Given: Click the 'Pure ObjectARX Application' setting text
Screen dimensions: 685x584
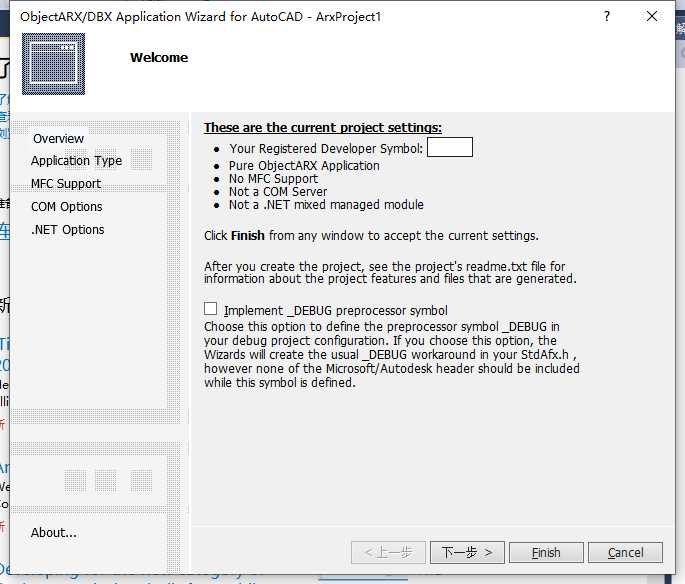Looking at the screenshot, I should (x=304, y=166).
